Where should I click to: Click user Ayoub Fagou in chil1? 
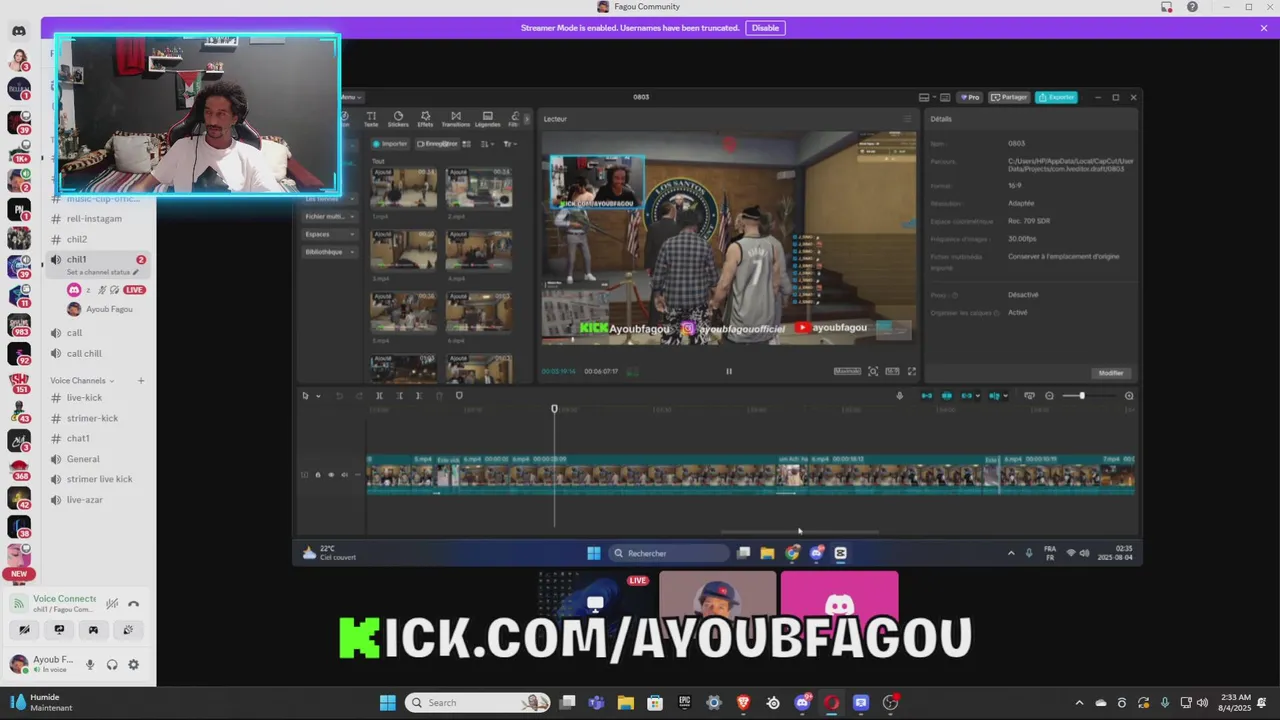coord(99,309)
